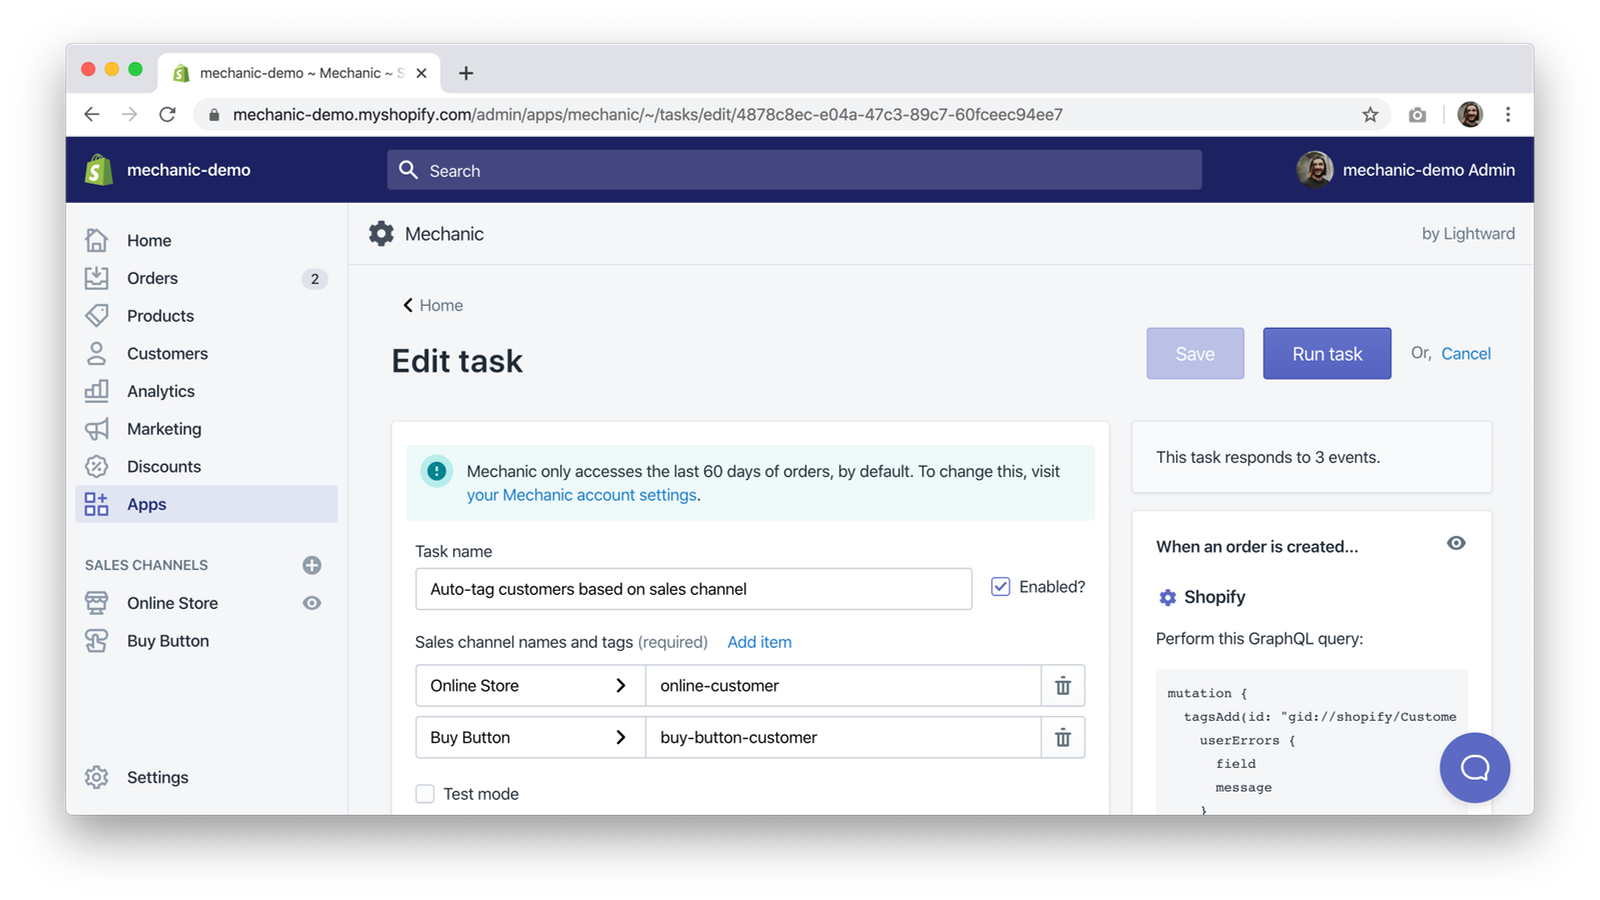
Task: Open Chrome's three-dot menu
Action: (1508, 115)
